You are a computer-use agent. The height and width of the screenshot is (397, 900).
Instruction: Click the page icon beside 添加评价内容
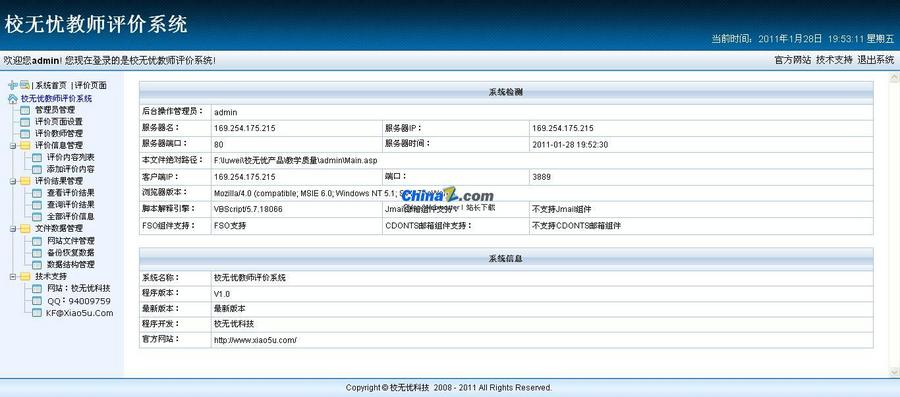(x=37, y=169)
